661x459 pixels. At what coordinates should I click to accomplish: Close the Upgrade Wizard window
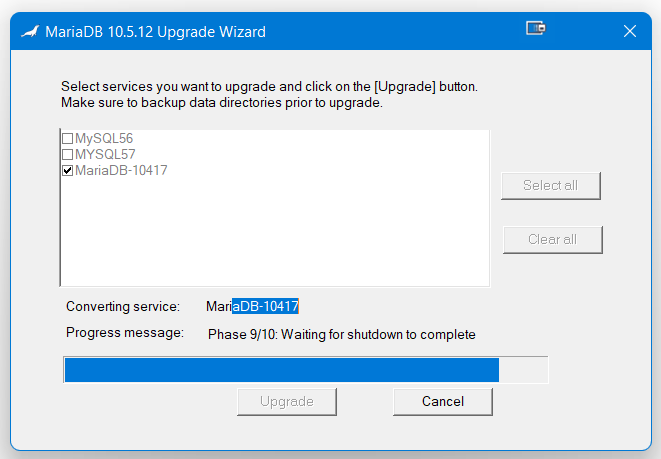(x=629, y=31)
